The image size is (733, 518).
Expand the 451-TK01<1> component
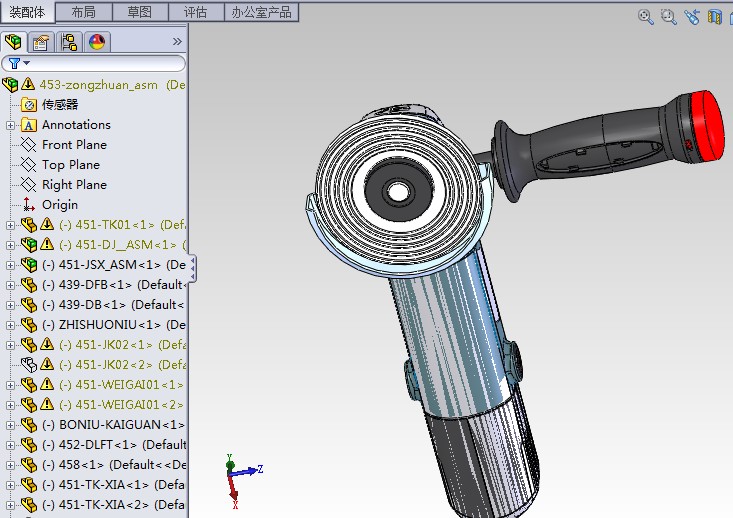click(10, 225)
